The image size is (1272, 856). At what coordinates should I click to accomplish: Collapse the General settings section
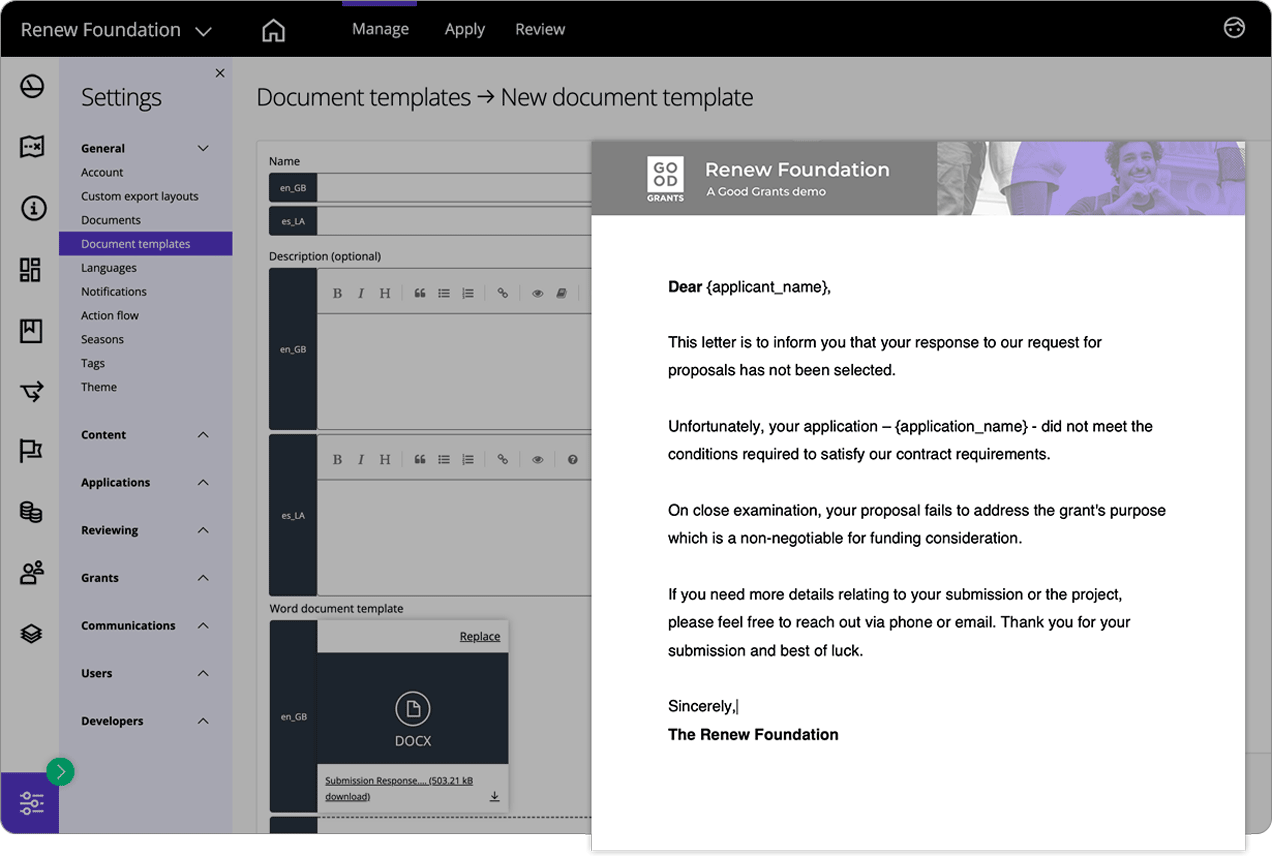[x=203, y=148]
